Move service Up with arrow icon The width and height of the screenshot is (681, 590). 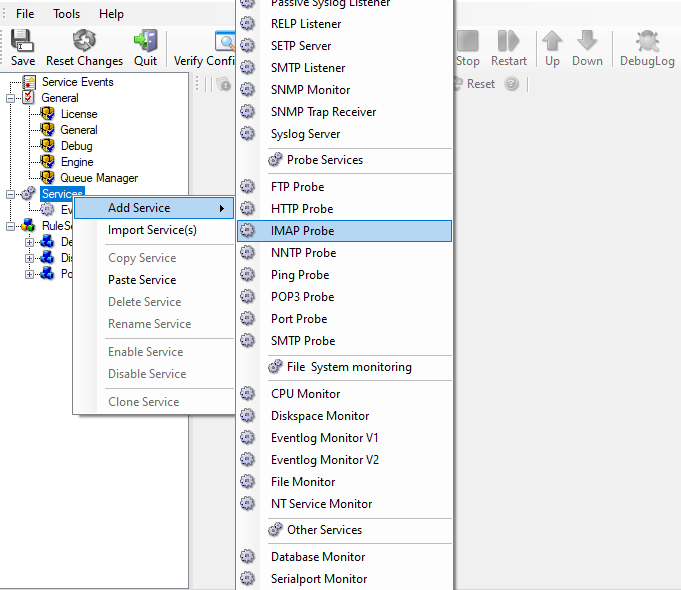tap(552, 41)
